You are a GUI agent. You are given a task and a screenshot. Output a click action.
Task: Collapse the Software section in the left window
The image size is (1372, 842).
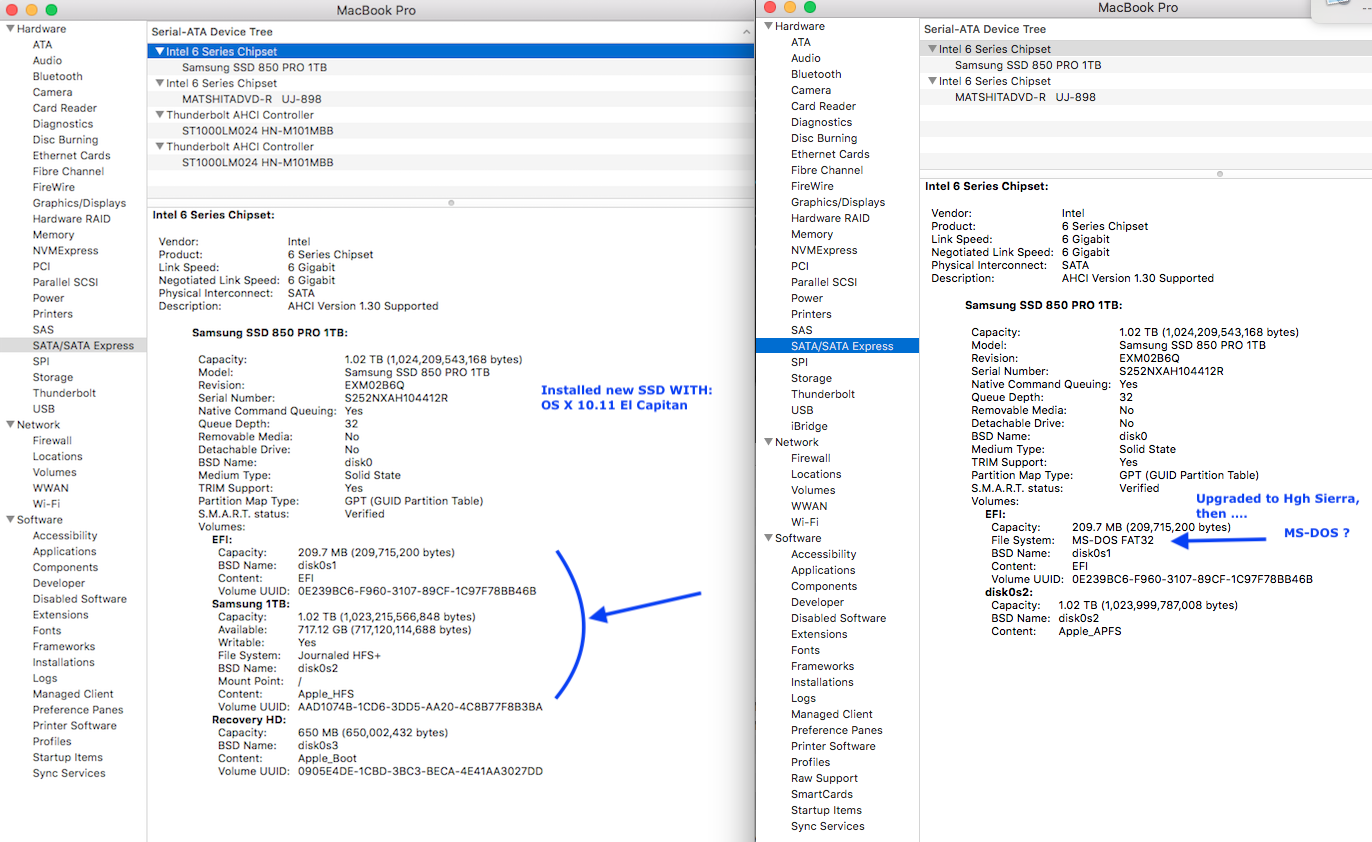9,520
